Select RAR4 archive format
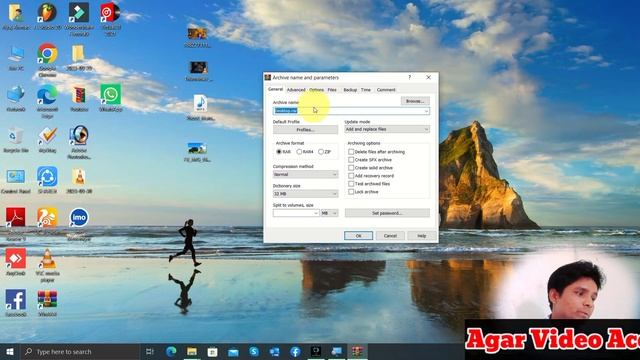 (299, 152)
